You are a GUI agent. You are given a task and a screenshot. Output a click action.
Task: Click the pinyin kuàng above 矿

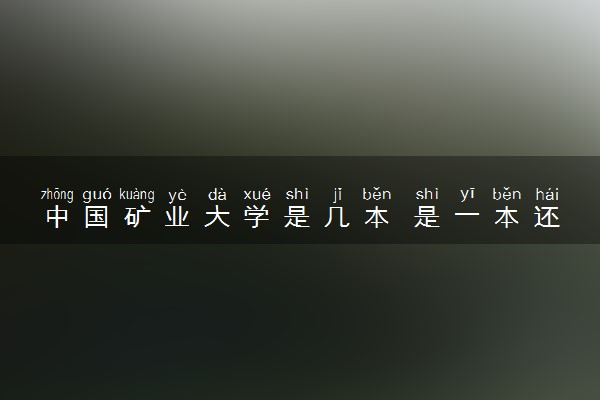coord(137,195)
